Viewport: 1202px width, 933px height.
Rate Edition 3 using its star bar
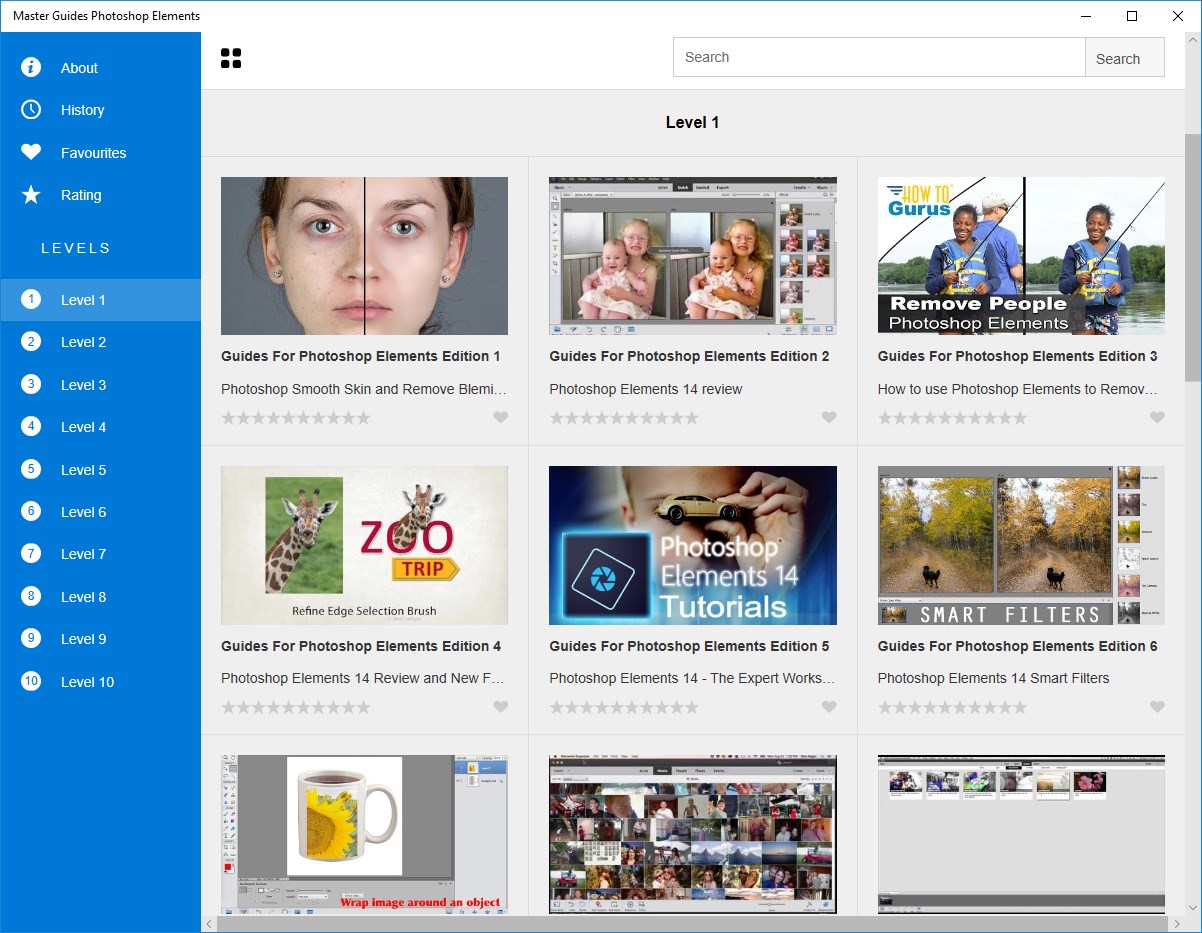tap(952, 418)
